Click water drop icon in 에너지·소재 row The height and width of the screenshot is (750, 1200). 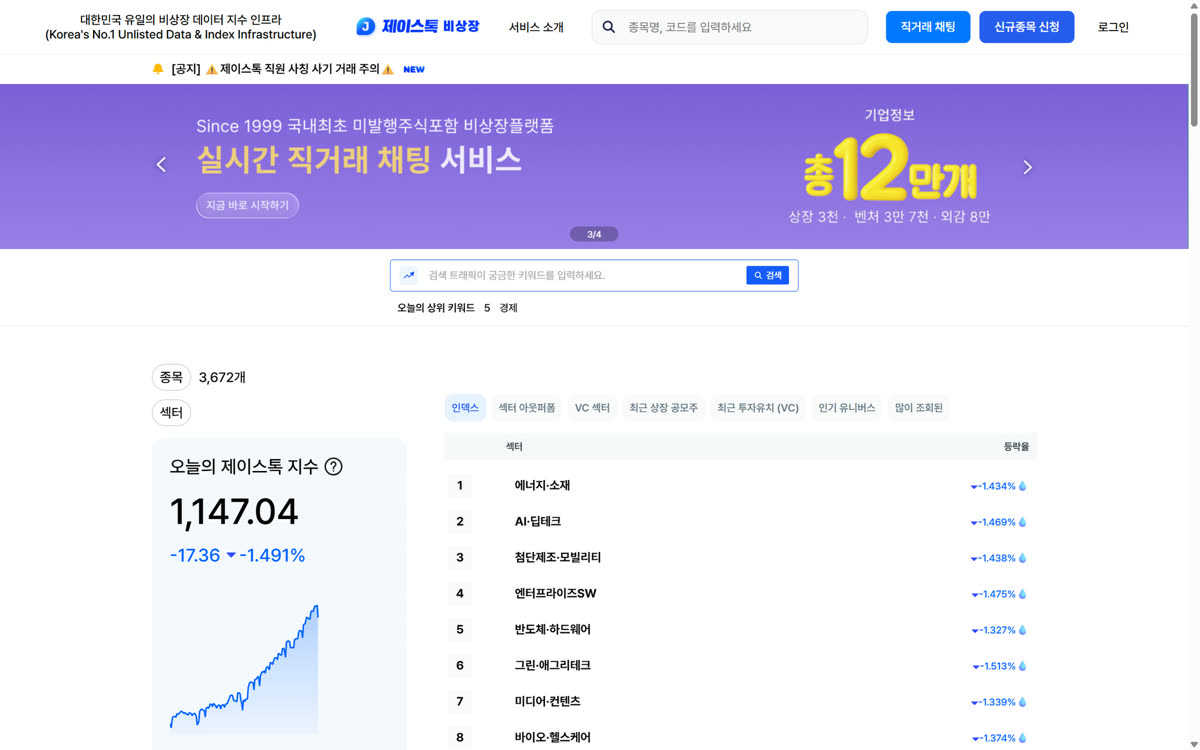pos(1023,486)
